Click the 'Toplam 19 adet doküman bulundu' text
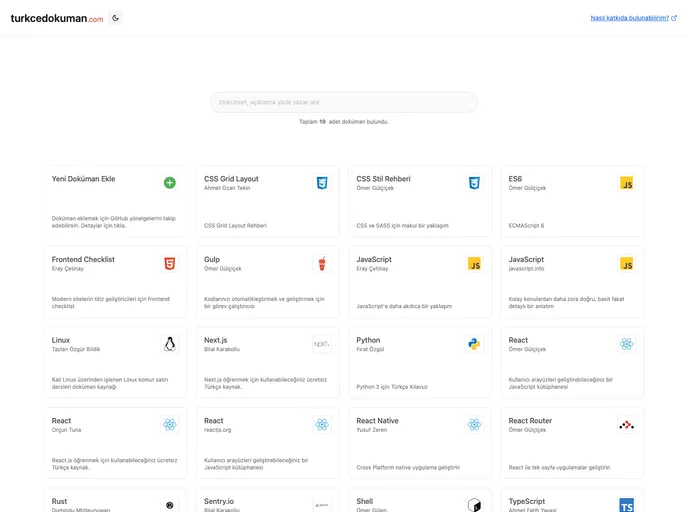 344,122
